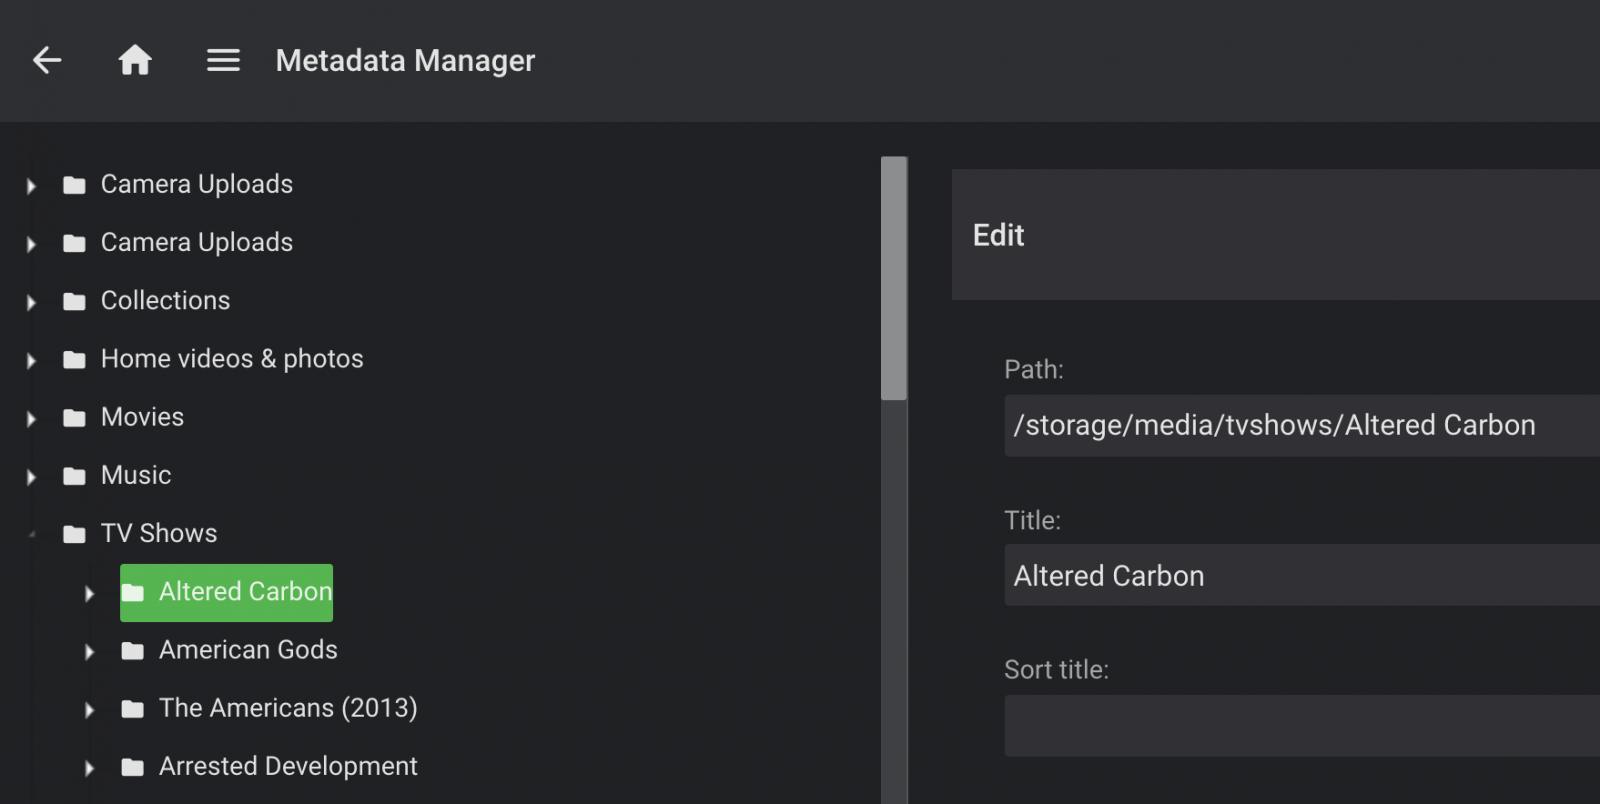Viewport: 1600px width, 804px height.
Task: Select the highlighted Altered Carbon item
Action: [245, 592]
